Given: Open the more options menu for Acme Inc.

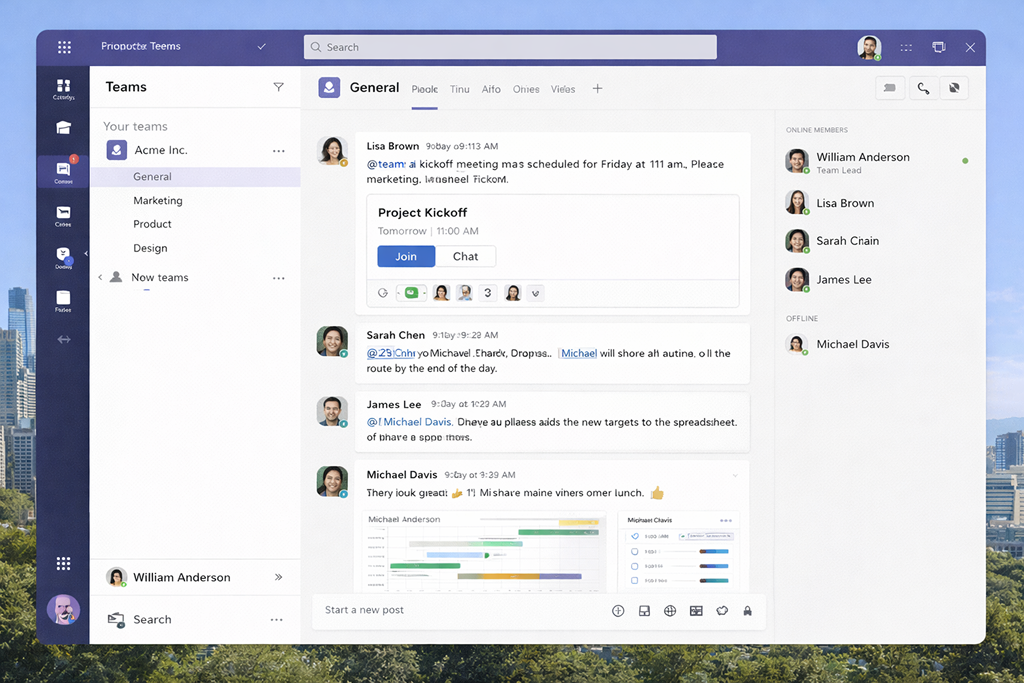Looking at the screenshot, I should (x=279, y=151).
